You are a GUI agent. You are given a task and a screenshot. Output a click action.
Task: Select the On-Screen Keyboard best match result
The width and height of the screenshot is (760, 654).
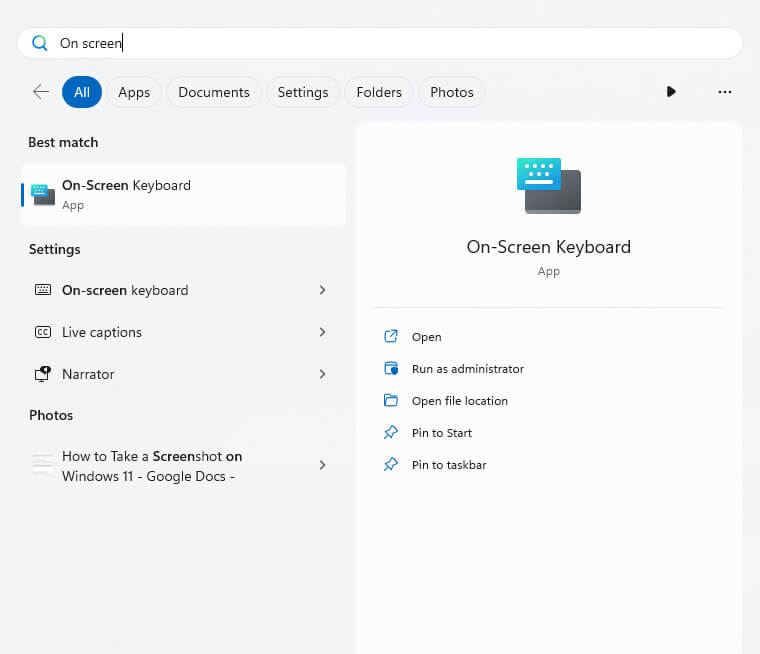coord(184,195)
